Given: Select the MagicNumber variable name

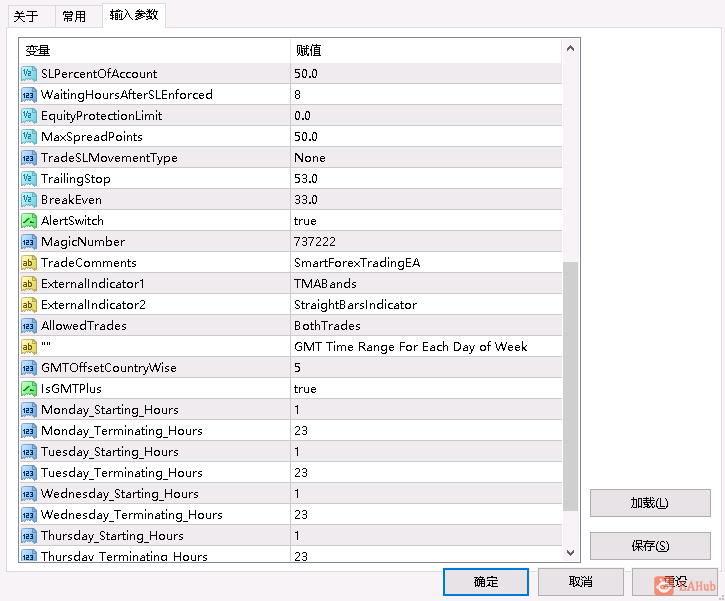Looking at the screenshot, I should tap(83, 242).
